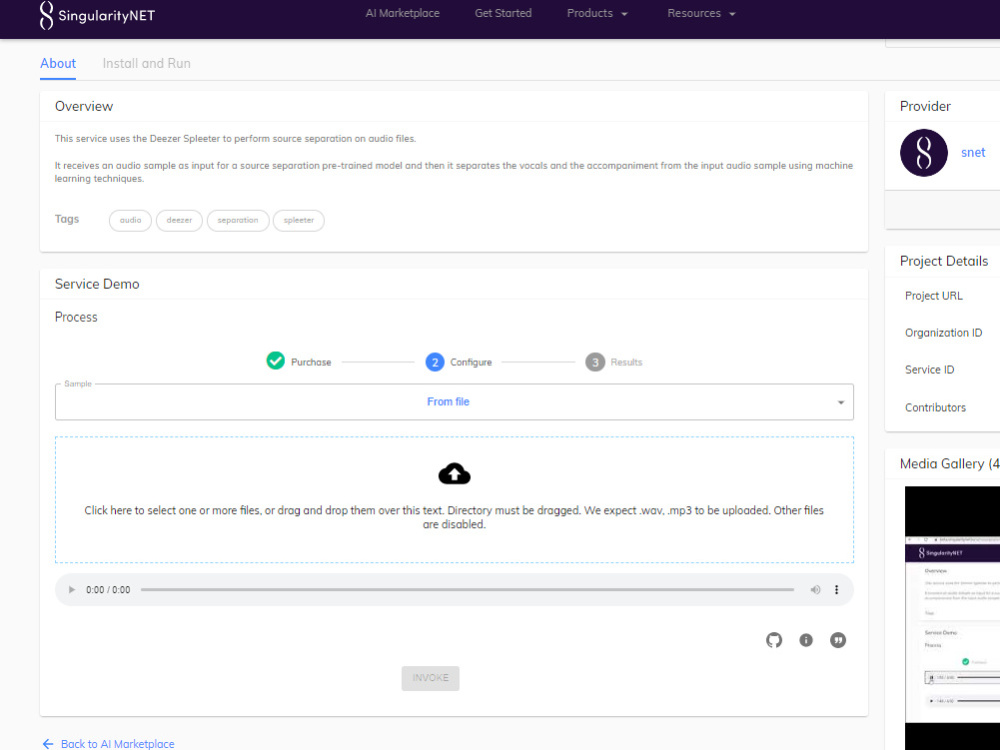
Task: Click the info icon below the audio player
Action: 806,640
